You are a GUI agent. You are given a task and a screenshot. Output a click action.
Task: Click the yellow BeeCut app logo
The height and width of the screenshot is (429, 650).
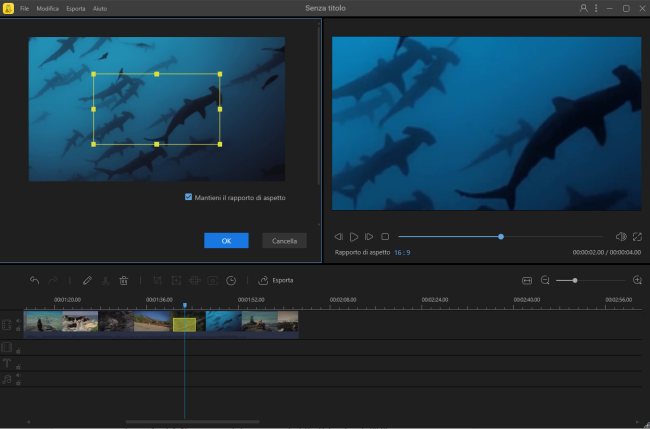point(8,8)
